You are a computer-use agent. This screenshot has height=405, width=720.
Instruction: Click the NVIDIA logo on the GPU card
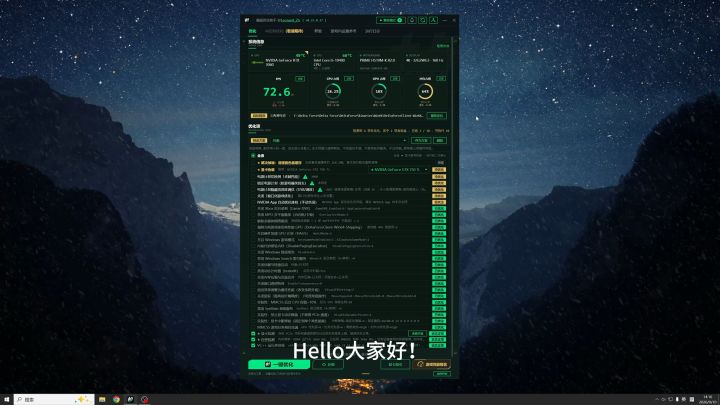click(258, 62)
